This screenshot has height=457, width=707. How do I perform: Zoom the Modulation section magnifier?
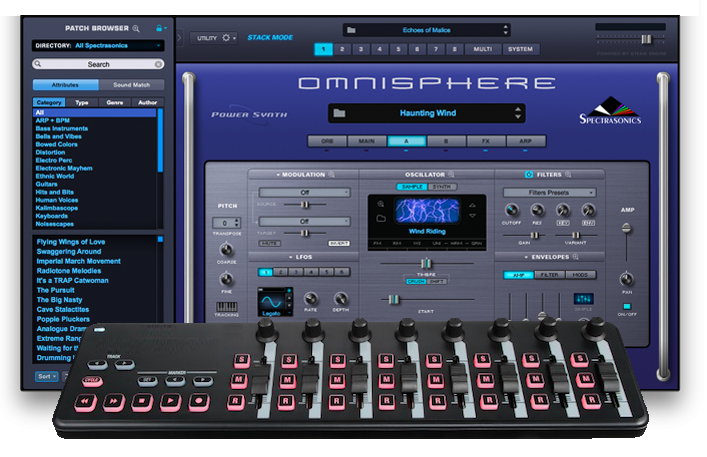[x=331, y=174]
